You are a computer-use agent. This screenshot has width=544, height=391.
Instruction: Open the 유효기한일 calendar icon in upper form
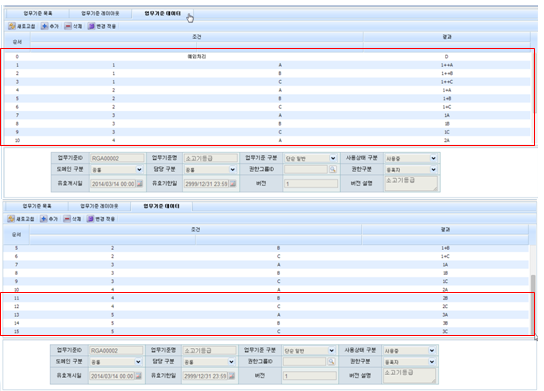[233, 184]
